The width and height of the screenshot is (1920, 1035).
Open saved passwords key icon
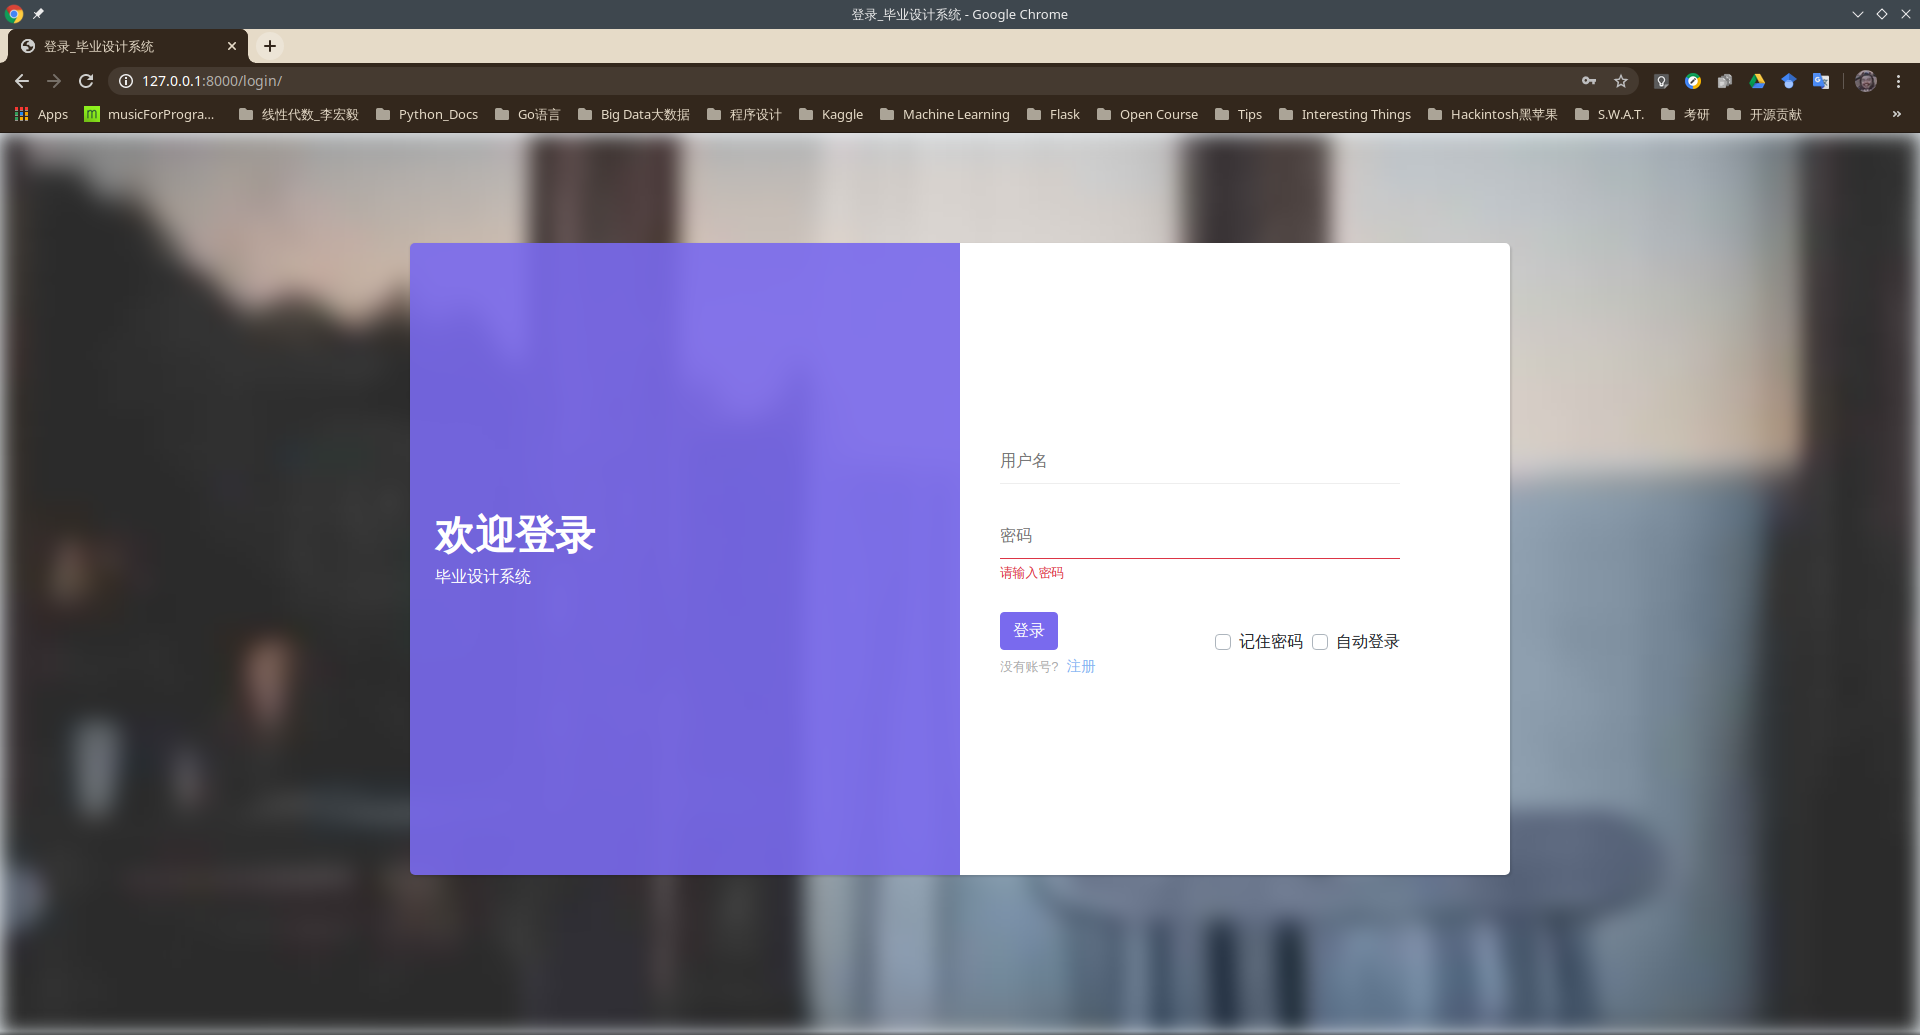pos(1589,81)
